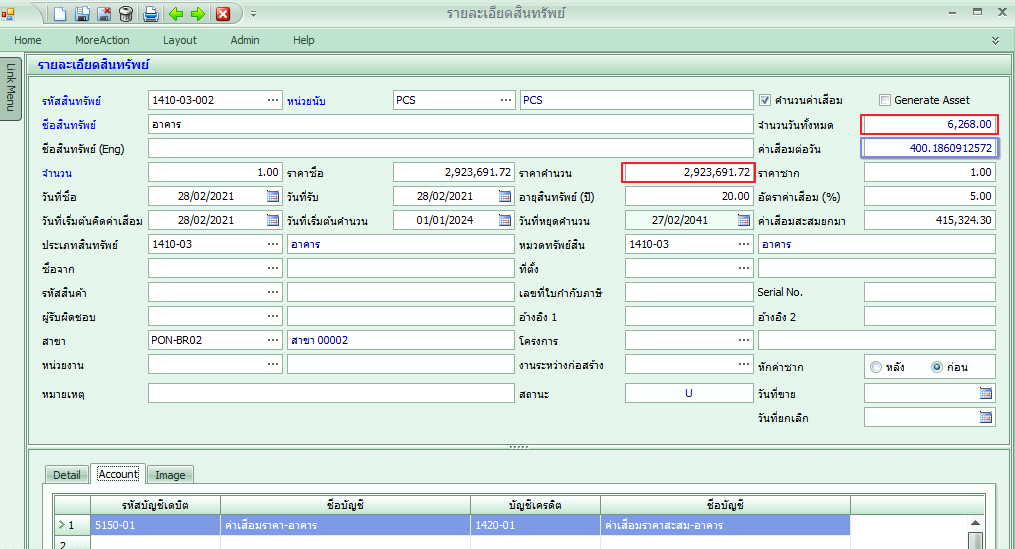Screen dimensions: 1015x549
Task: Click the Save icon in toolbar
Action: click(83, 14)
